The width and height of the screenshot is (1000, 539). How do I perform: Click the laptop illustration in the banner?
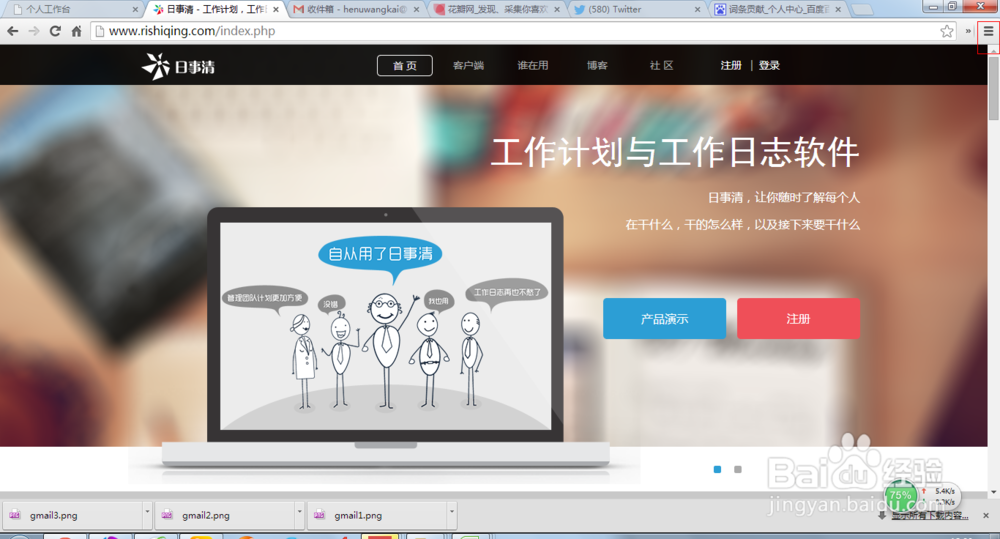(385, 338)
